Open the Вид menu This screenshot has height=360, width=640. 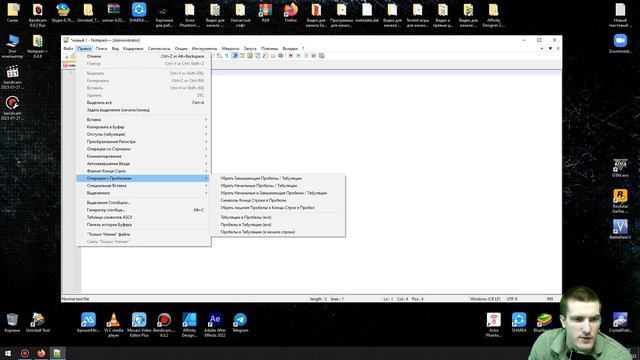[x=116, y=49]
